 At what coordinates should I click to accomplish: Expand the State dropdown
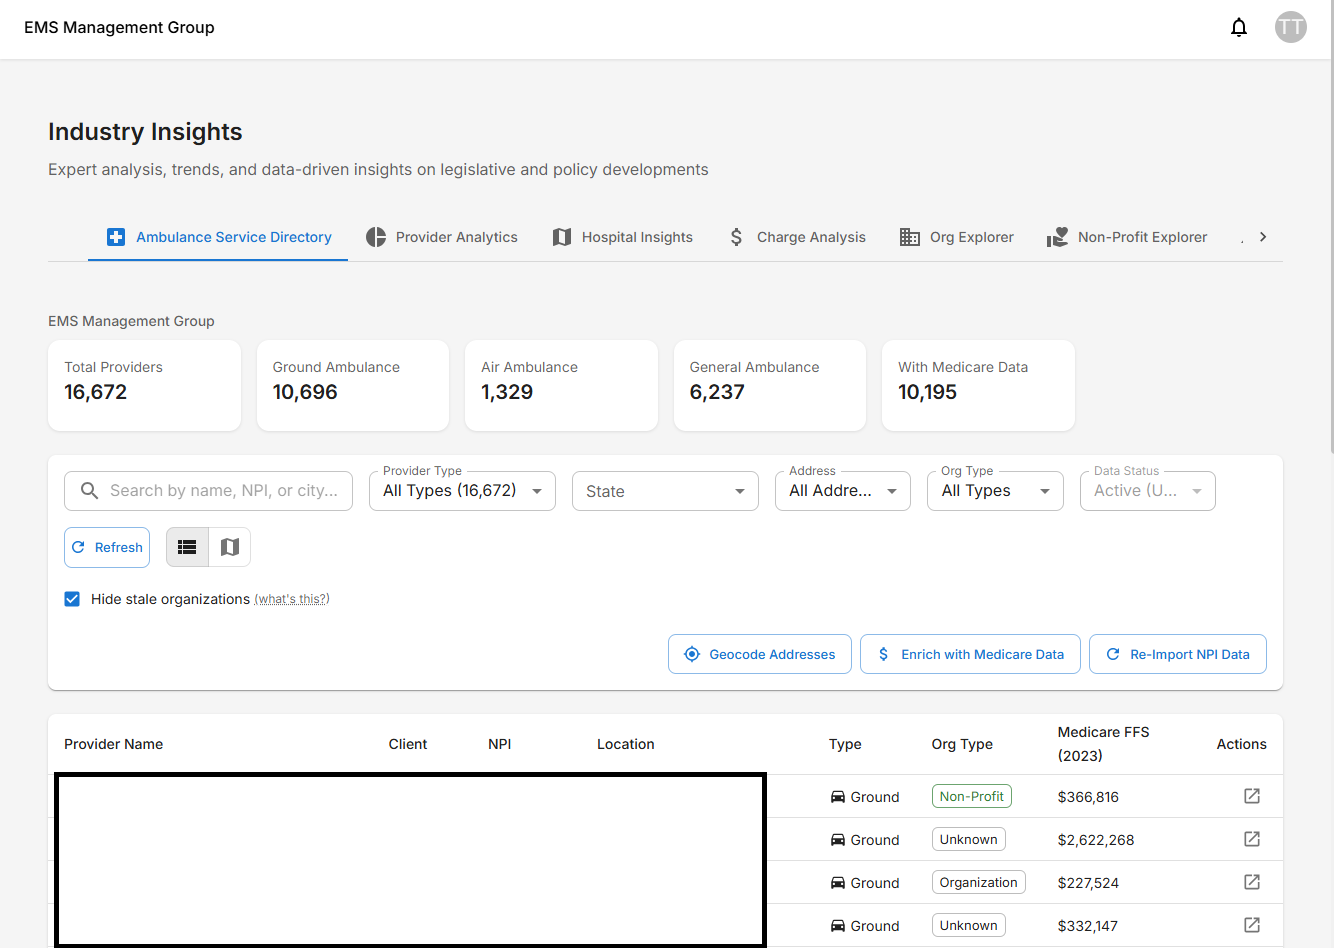(665, 491)
